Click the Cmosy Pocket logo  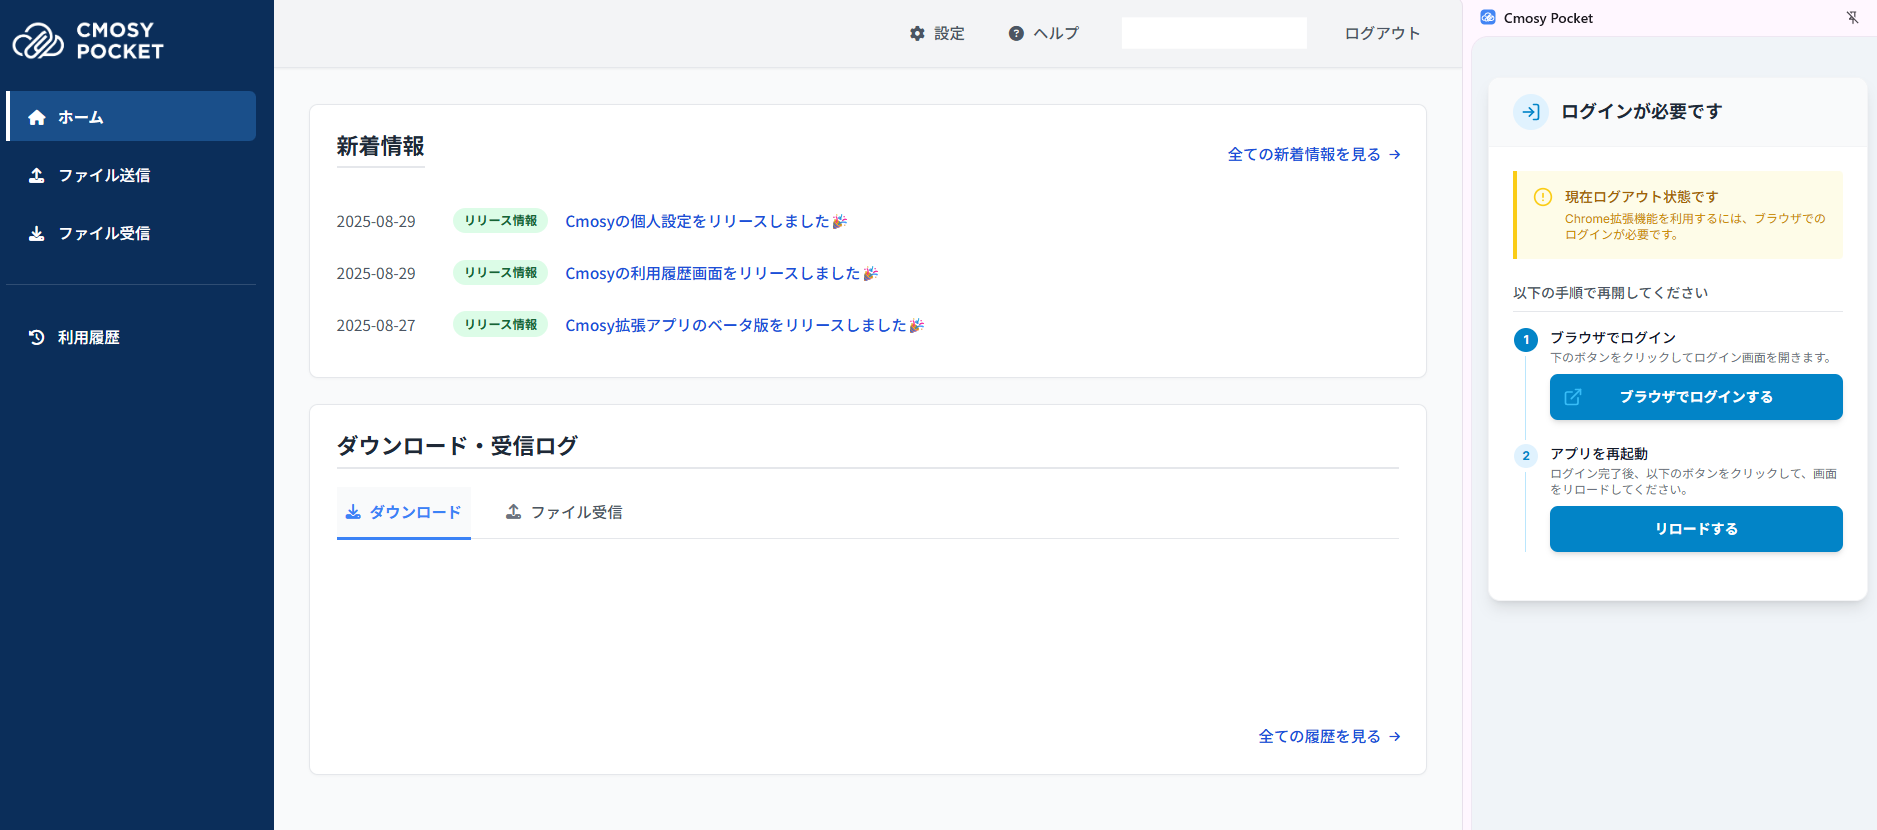click(88, 41)
